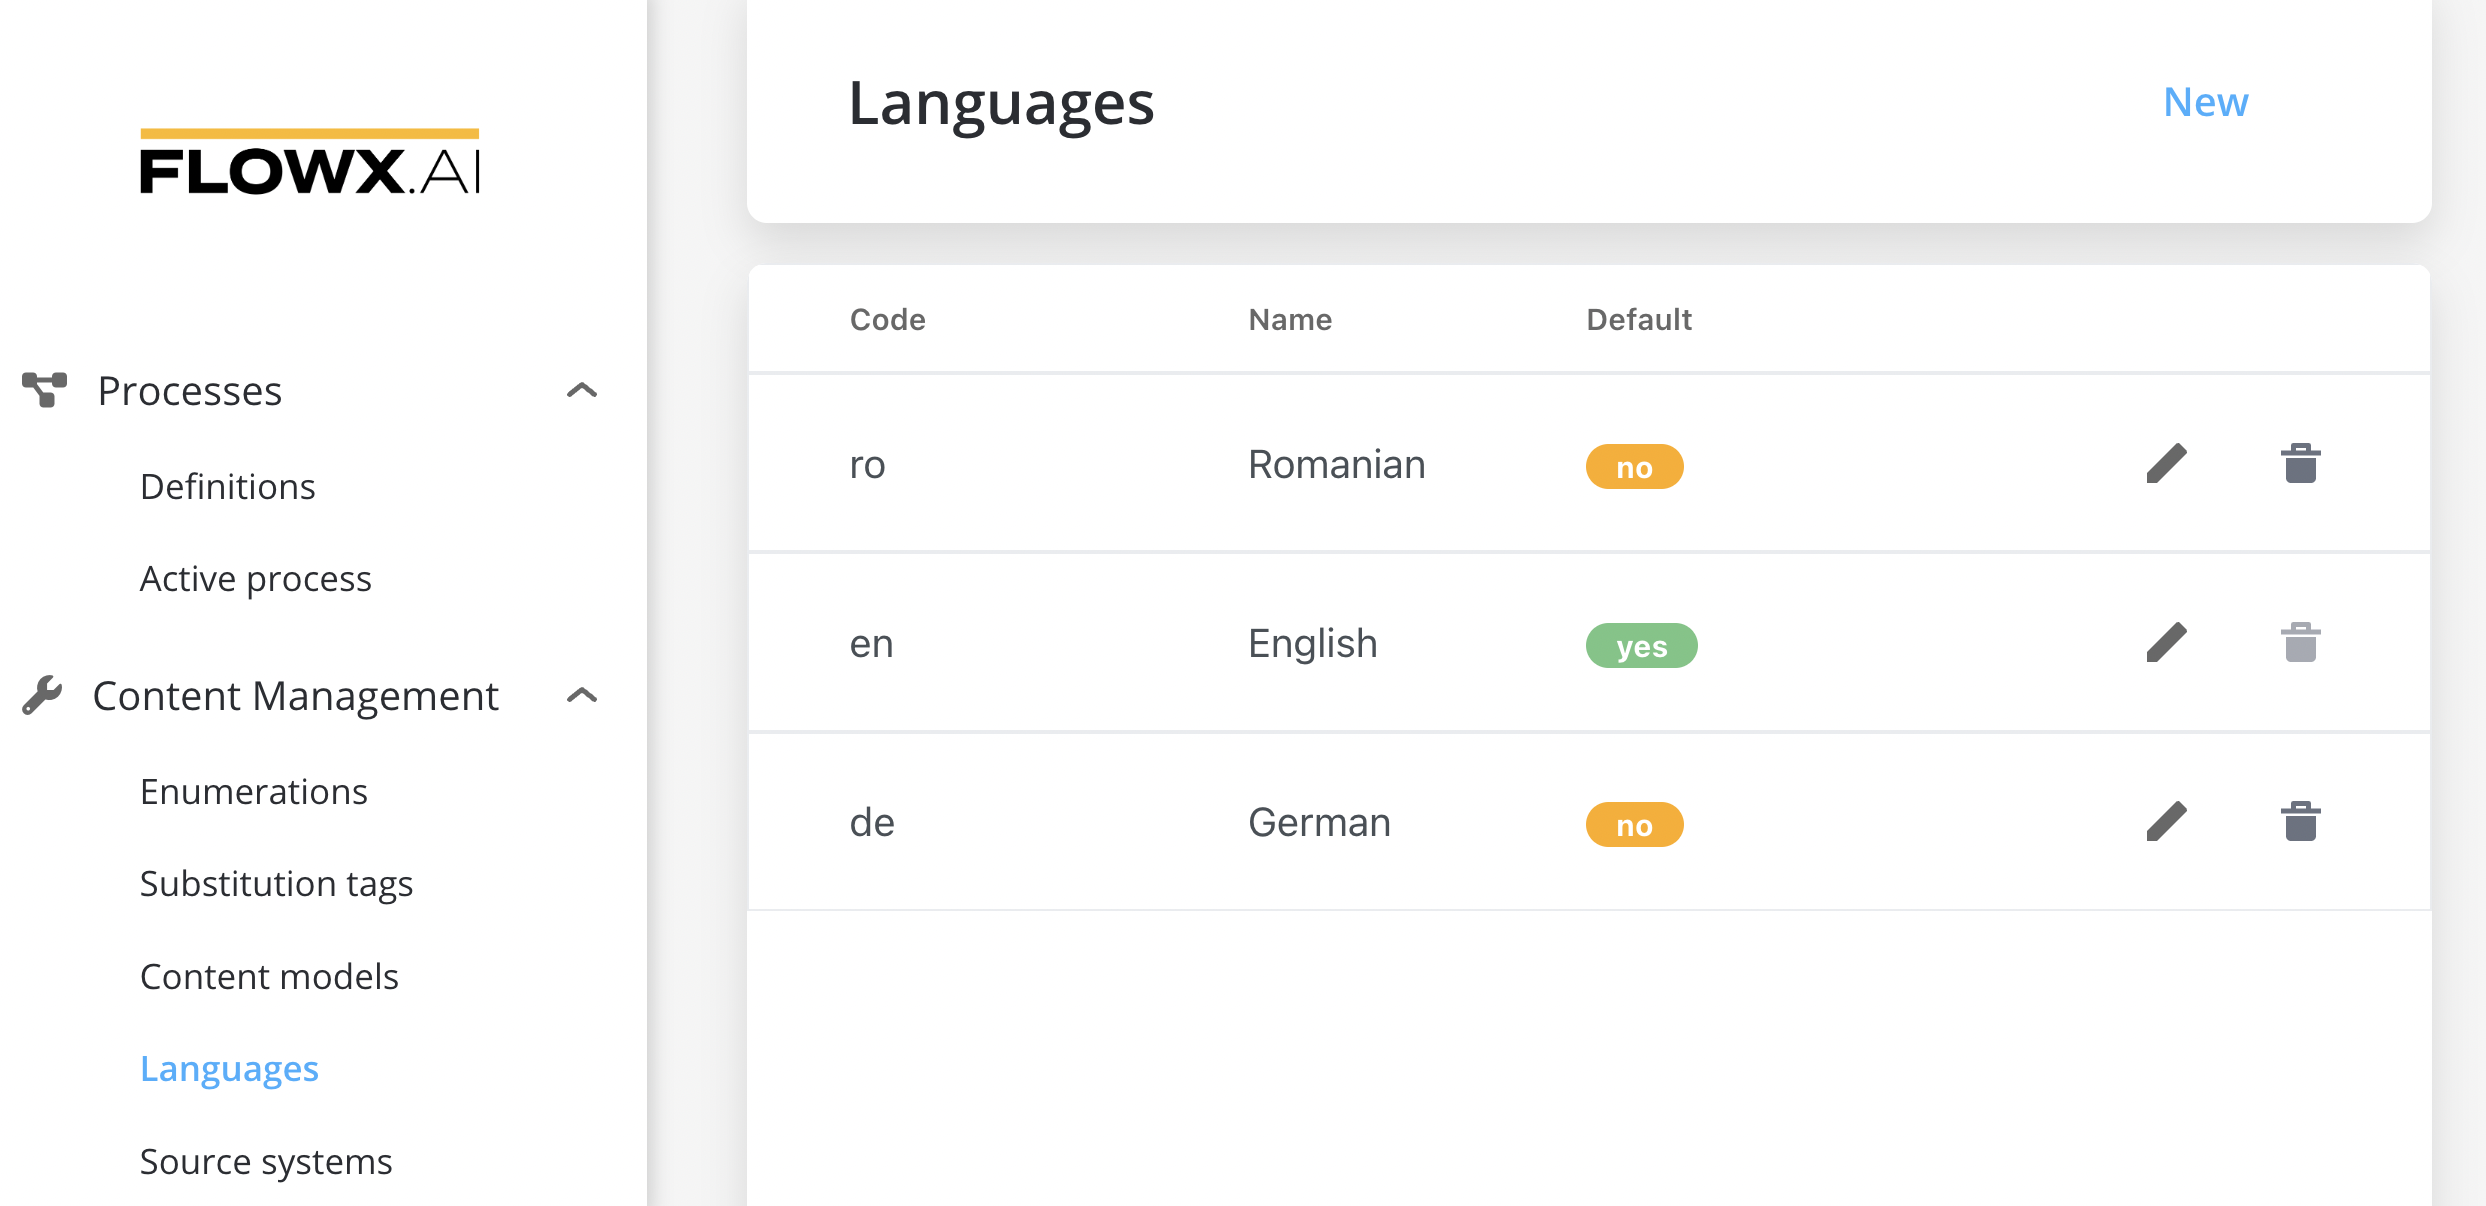Screen dimensions: 2486x1206
Task: Select Source systems menu item
Action: 266,1160
